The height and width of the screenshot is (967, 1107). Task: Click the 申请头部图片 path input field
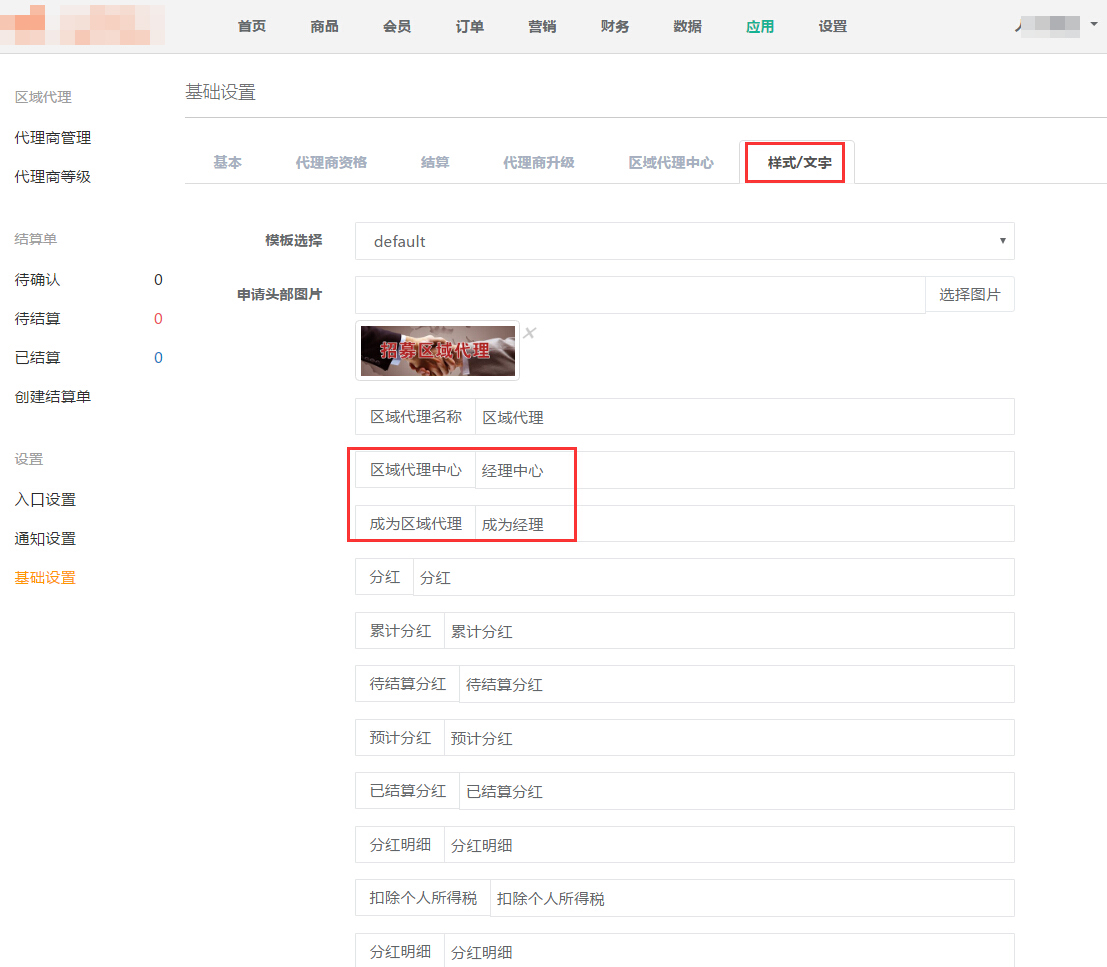click(x=640, y=295)
